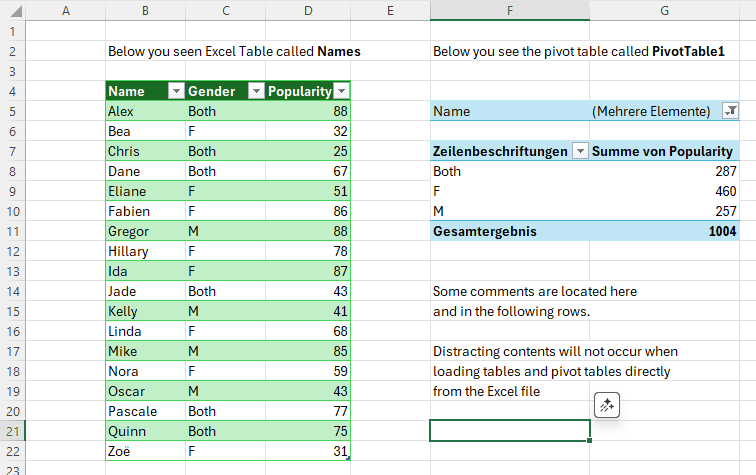Select column D via its header
Image resolution: width=756 pixels, height=475 pixels.
pos(307,10)
